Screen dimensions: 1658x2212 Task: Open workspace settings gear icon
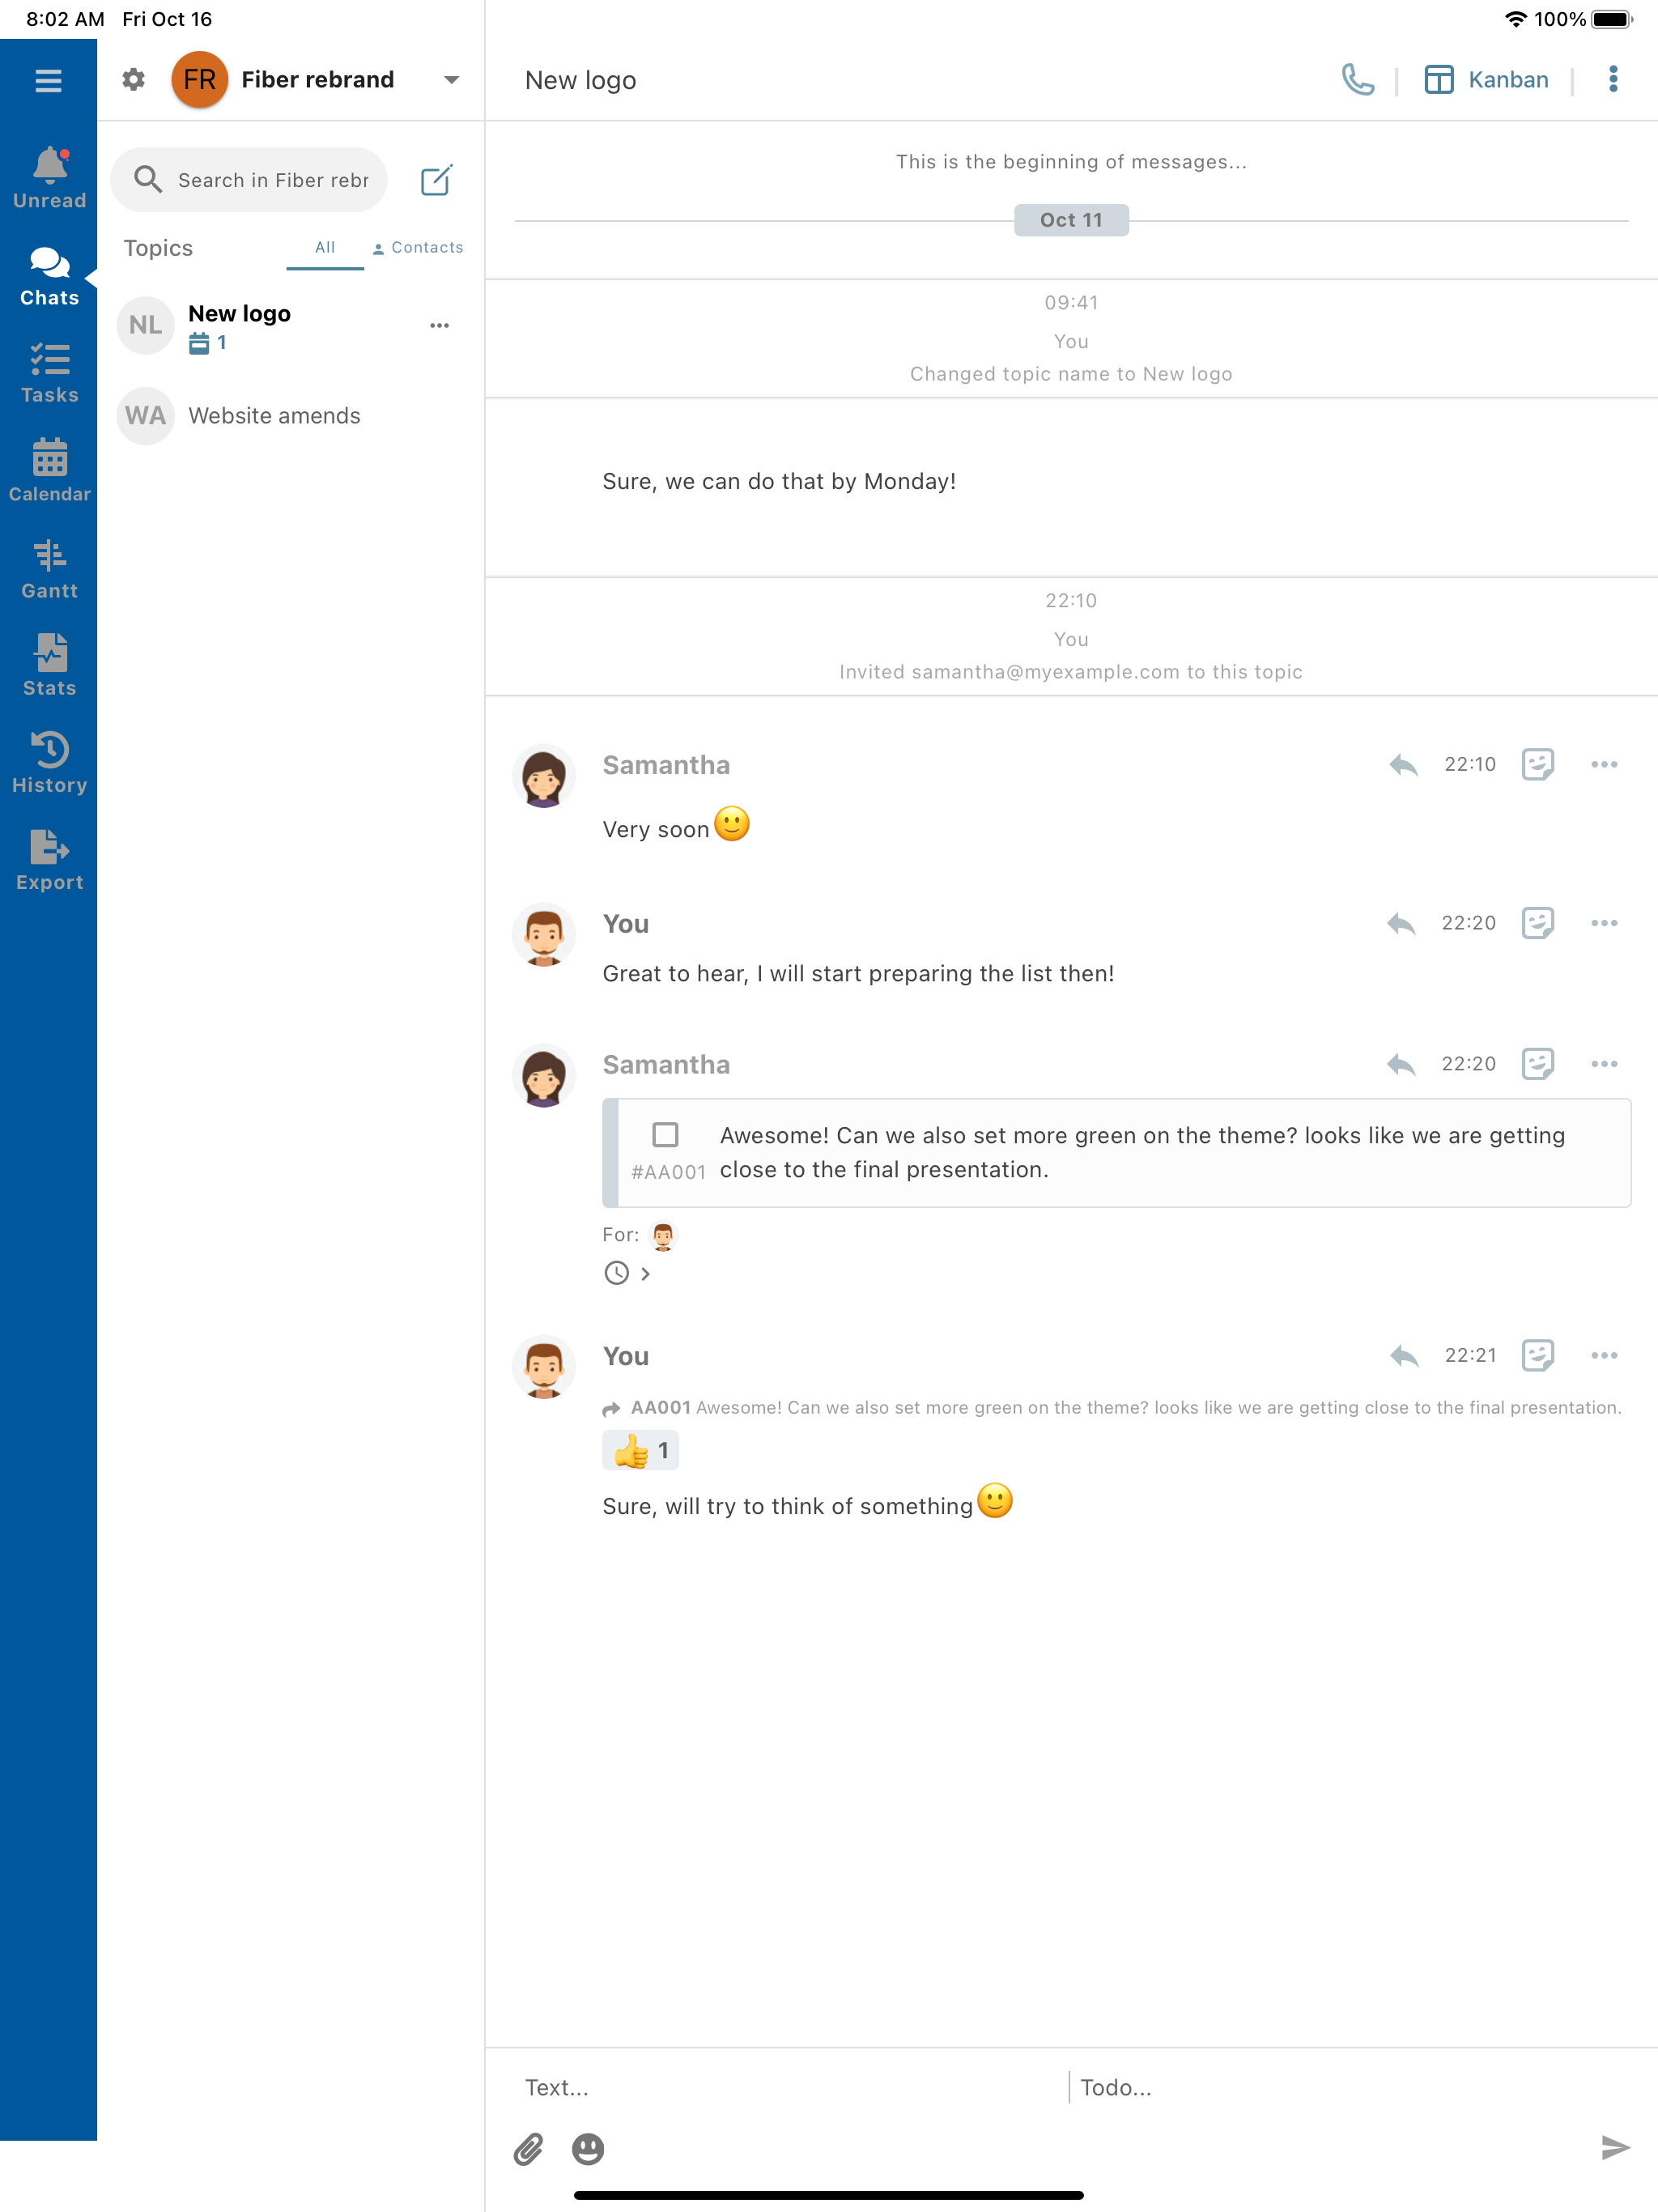point(134,79)
